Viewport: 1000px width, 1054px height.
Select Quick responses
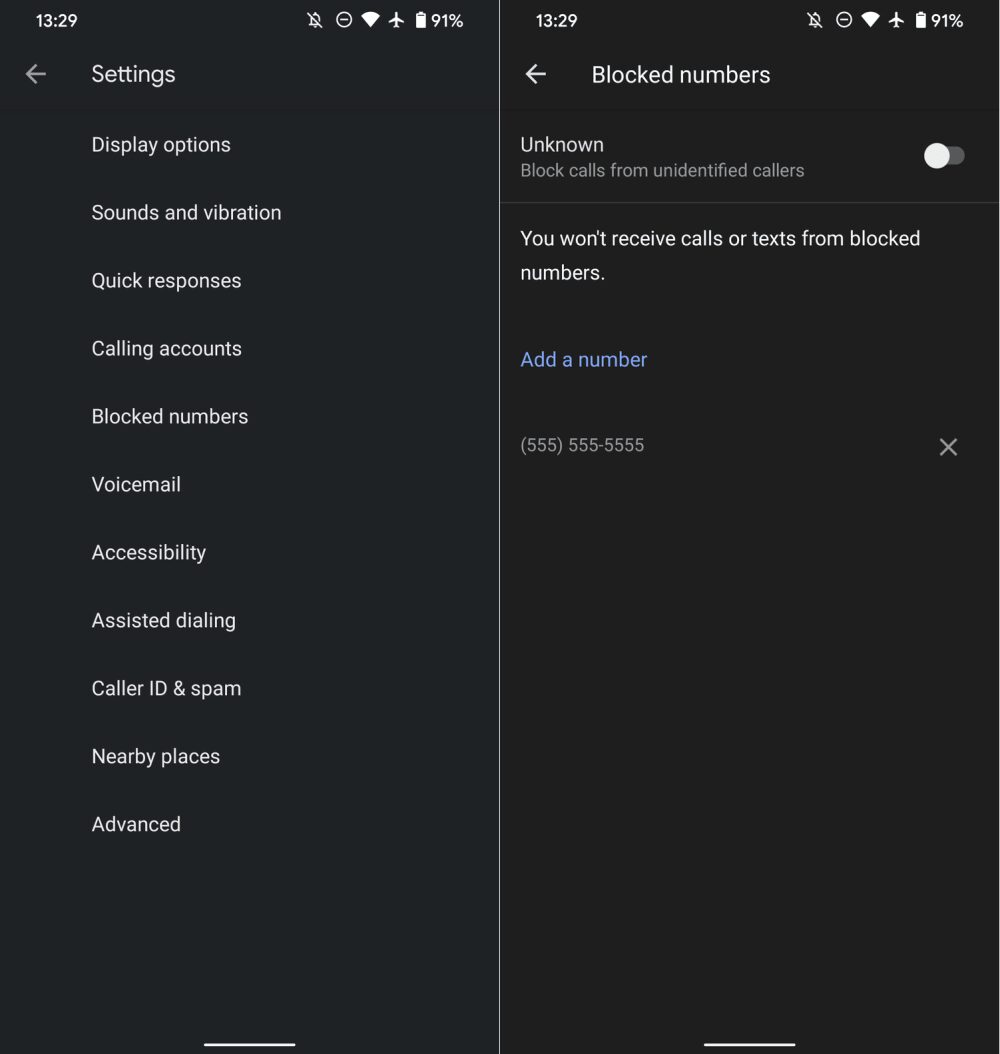tap(166, 281)
